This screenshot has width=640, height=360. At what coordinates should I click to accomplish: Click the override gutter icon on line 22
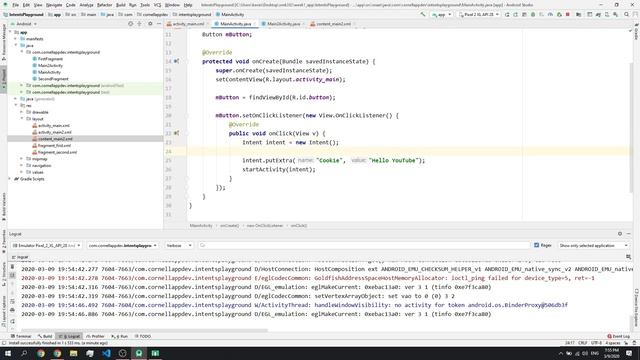point(176,133)
